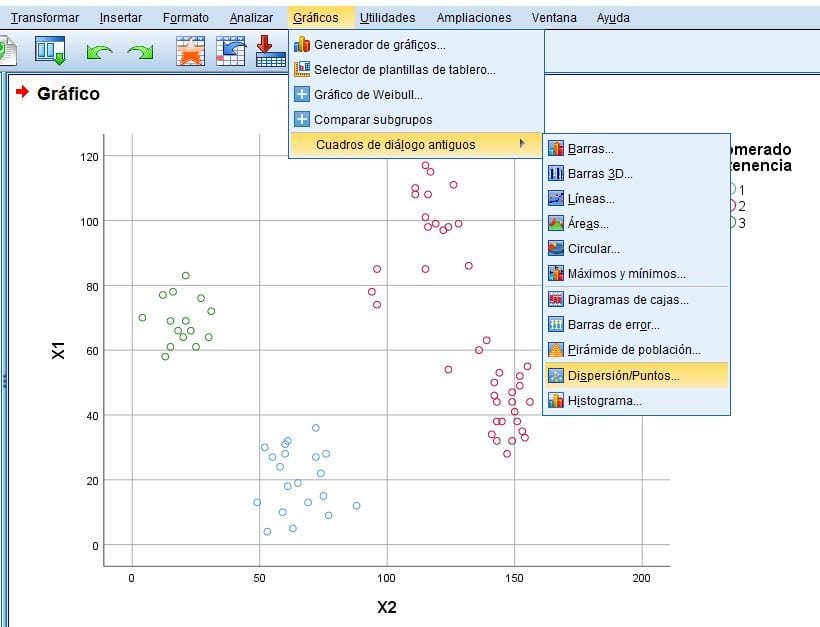Click the 200 tick label on the X2 axis
The height and width of the screenshot is (627, 820).
coord(641,578)
